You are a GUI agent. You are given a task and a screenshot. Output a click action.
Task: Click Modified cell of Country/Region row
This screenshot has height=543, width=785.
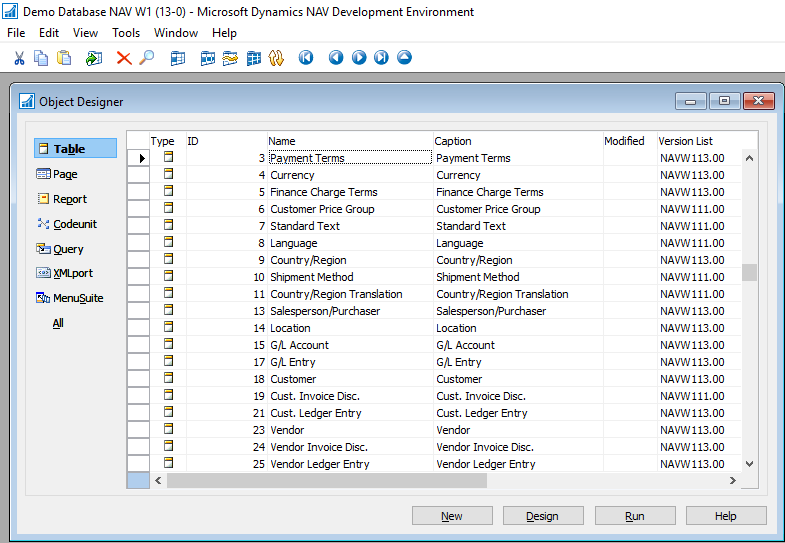tap(630, 260)
